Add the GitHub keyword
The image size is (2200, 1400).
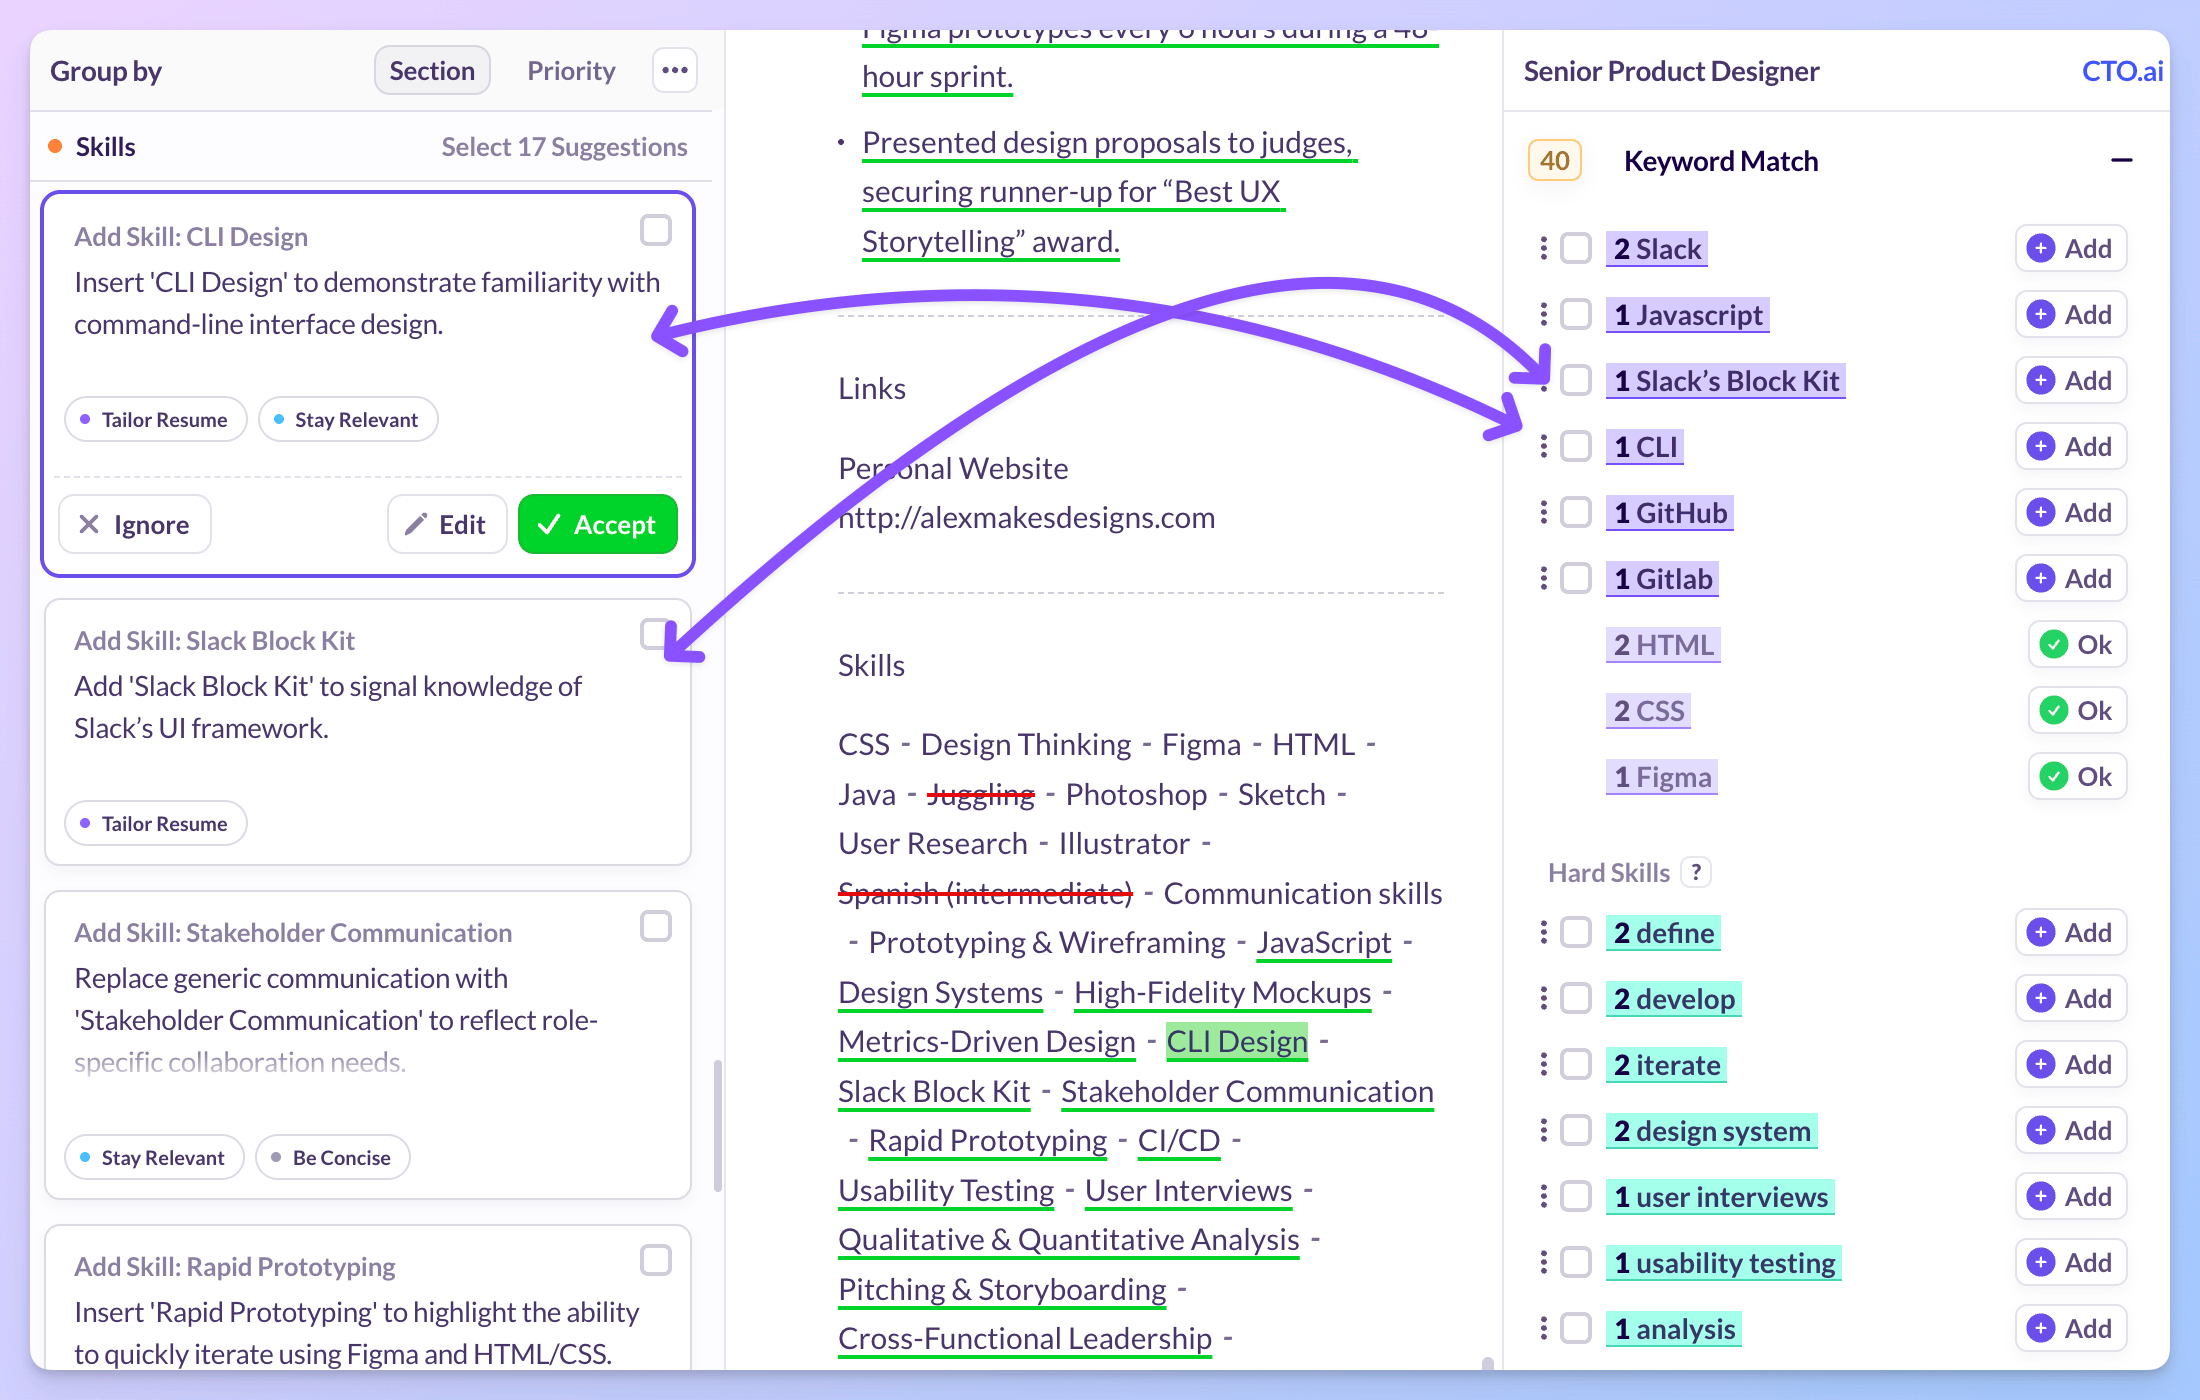pyautogui.click(x=2070, y=512)
